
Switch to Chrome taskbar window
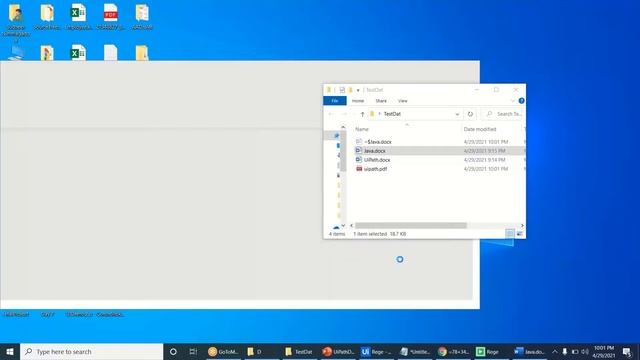tap(452, 351)
